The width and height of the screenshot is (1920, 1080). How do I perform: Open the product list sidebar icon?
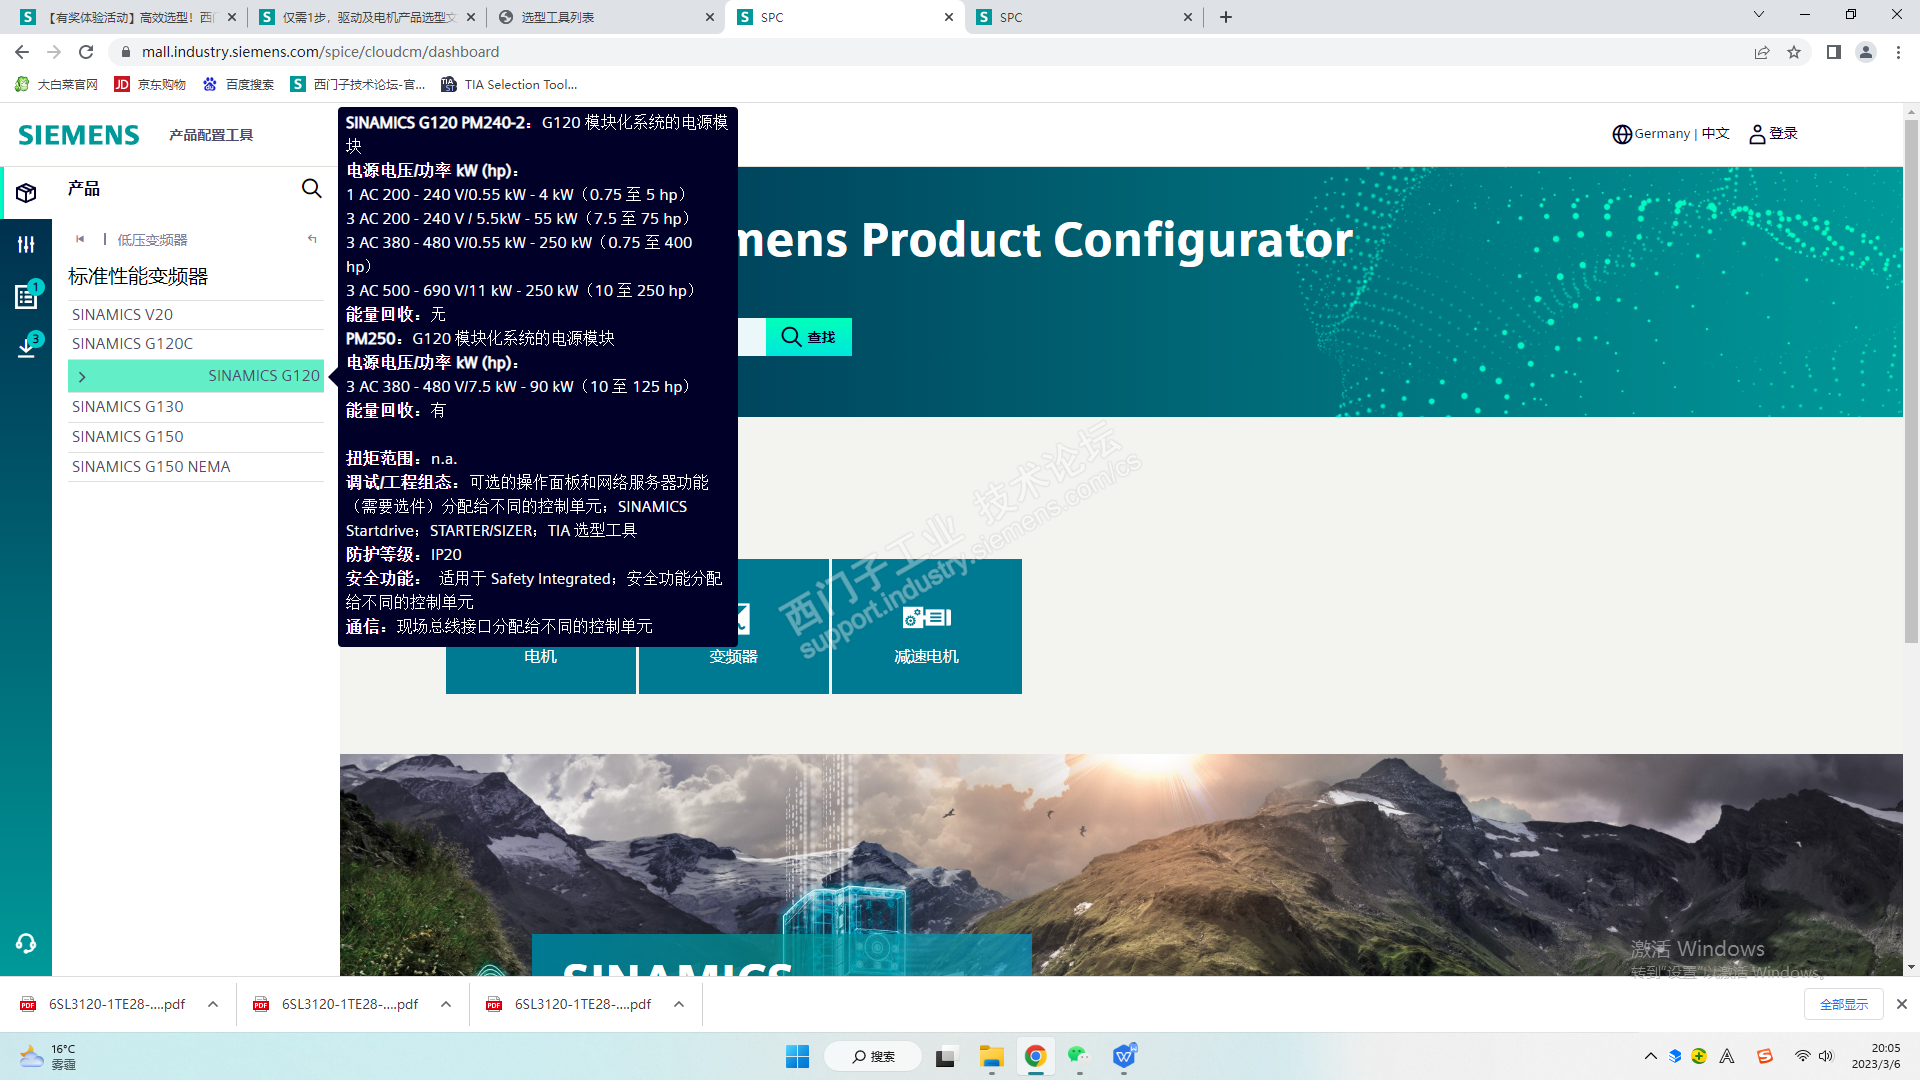(x=26, y=296)
